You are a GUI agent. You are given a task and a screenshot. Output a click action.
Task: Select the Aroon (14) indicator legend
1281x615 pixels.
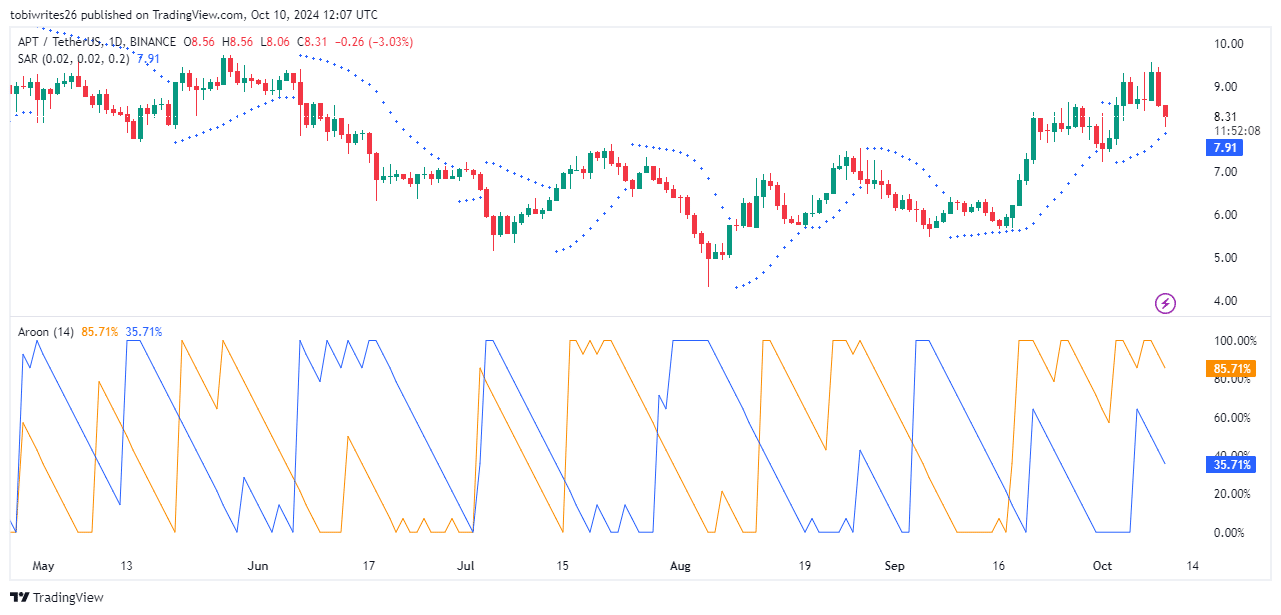pos(43,332)
